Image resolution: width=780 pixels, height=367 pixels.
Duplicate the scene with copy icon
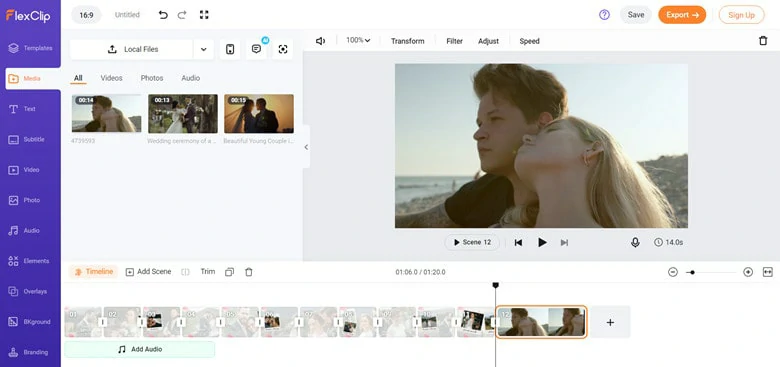229,272
